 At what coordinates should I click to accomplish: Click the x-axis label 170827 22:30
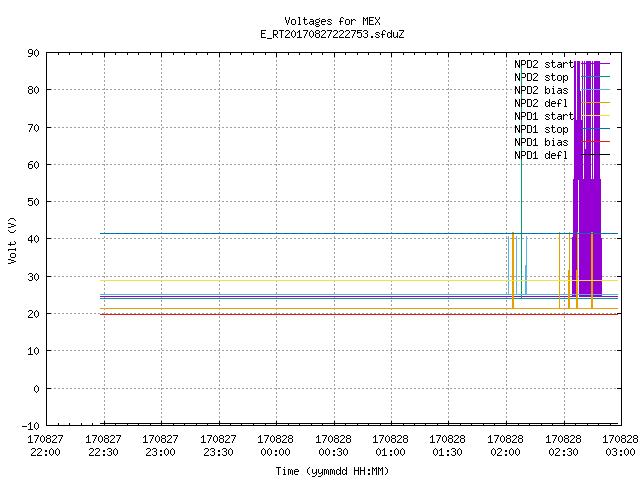click(x=103, y=446)
